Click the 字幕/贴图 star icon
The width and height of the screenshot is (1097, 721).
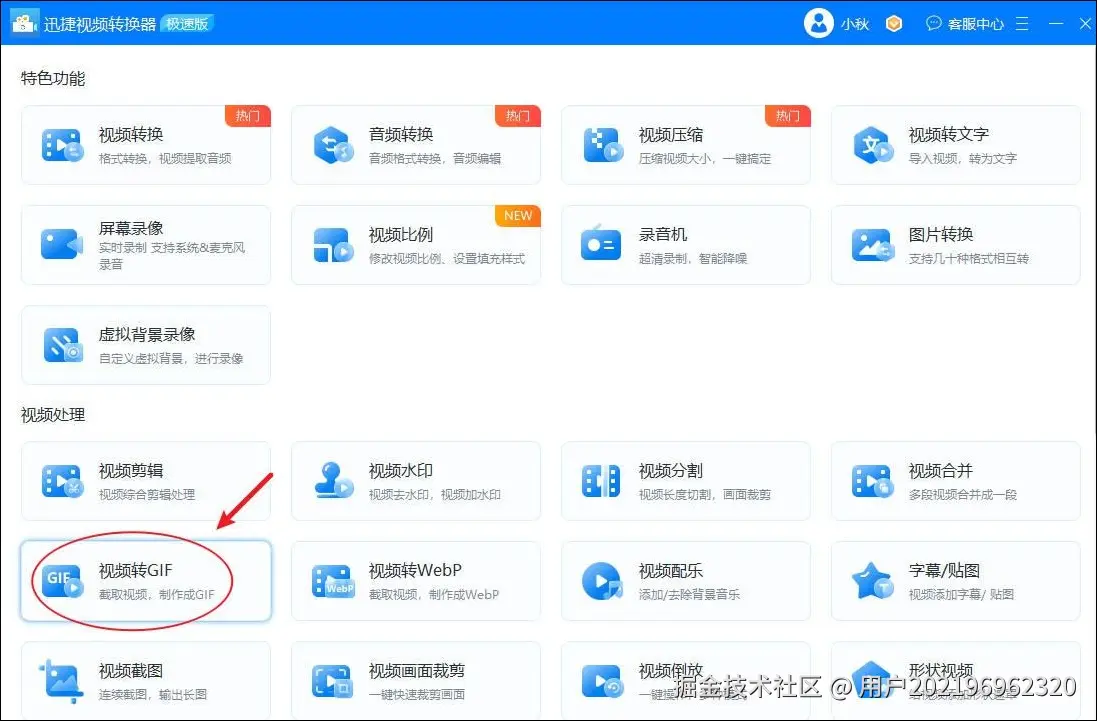(872, 581)
